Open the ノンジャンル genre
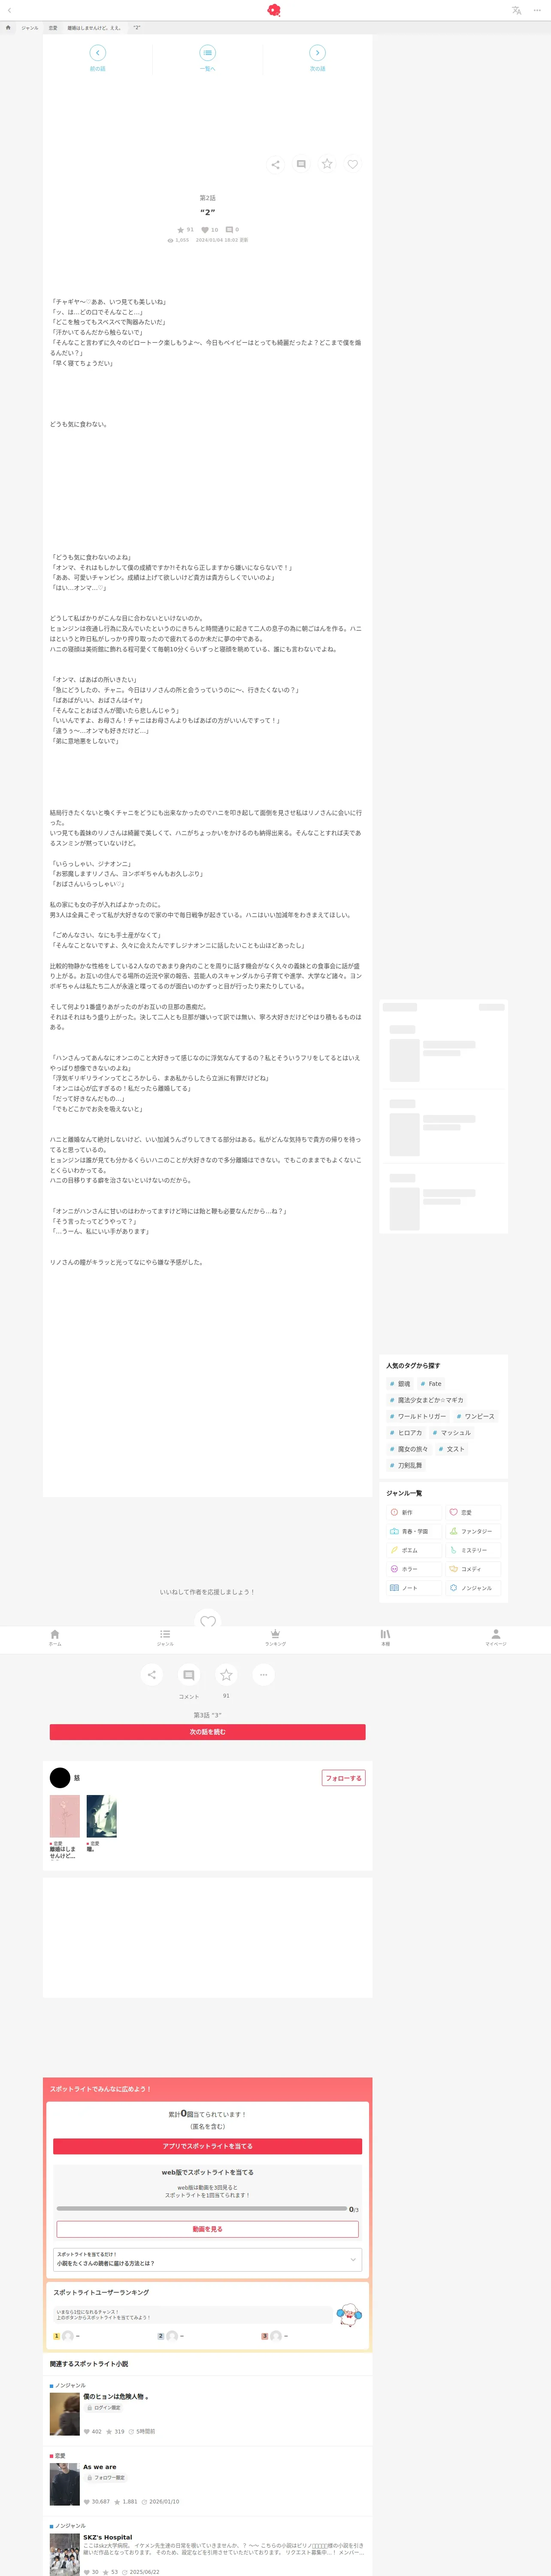Viewport: 551px width, 2576px height. 473,1588
